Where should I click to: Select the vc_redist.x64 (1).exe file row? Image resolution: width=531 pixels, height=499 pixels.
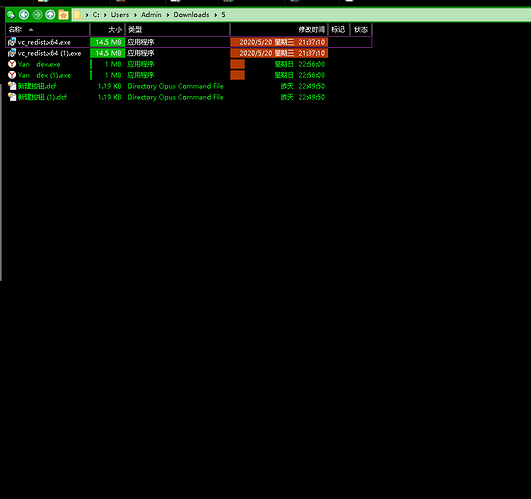pyautogui.click(x=189, y=53)
